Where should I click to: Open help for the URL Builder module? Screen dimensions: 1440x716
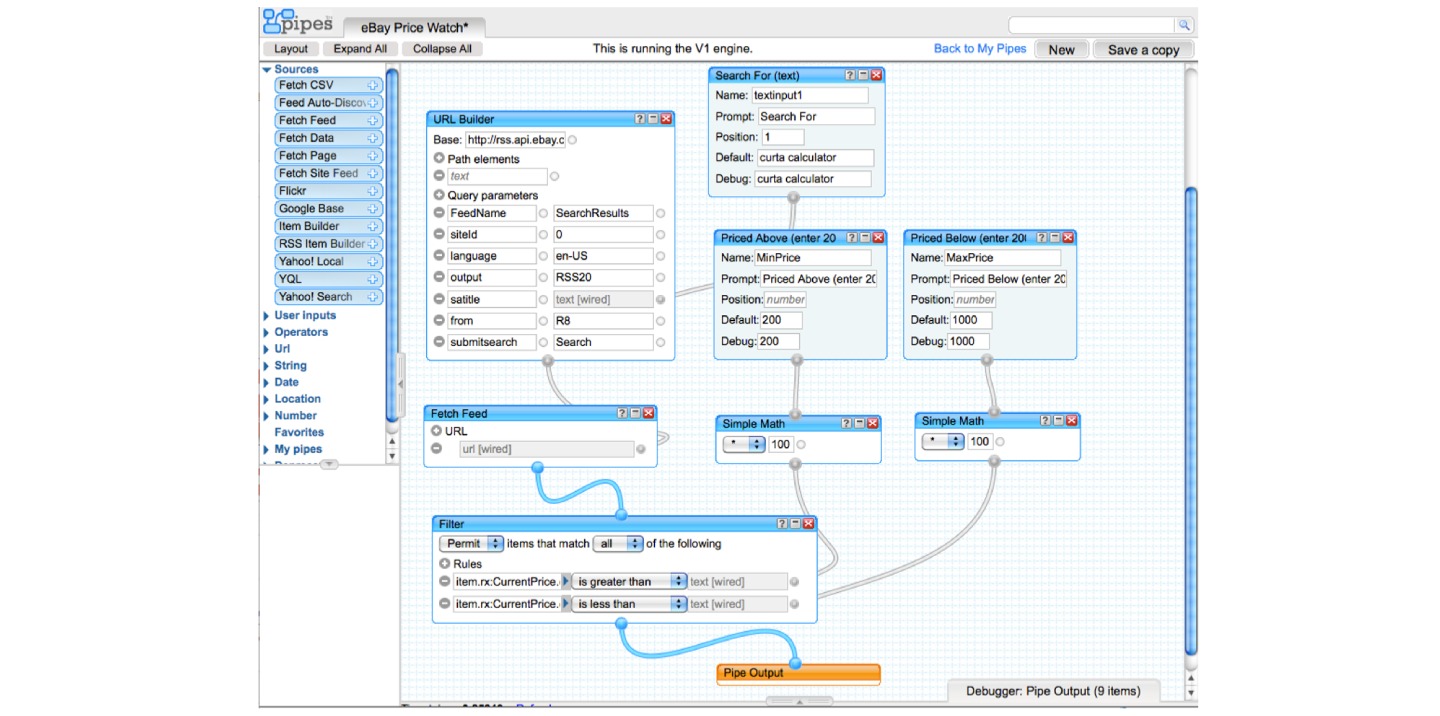pos(640,119)
